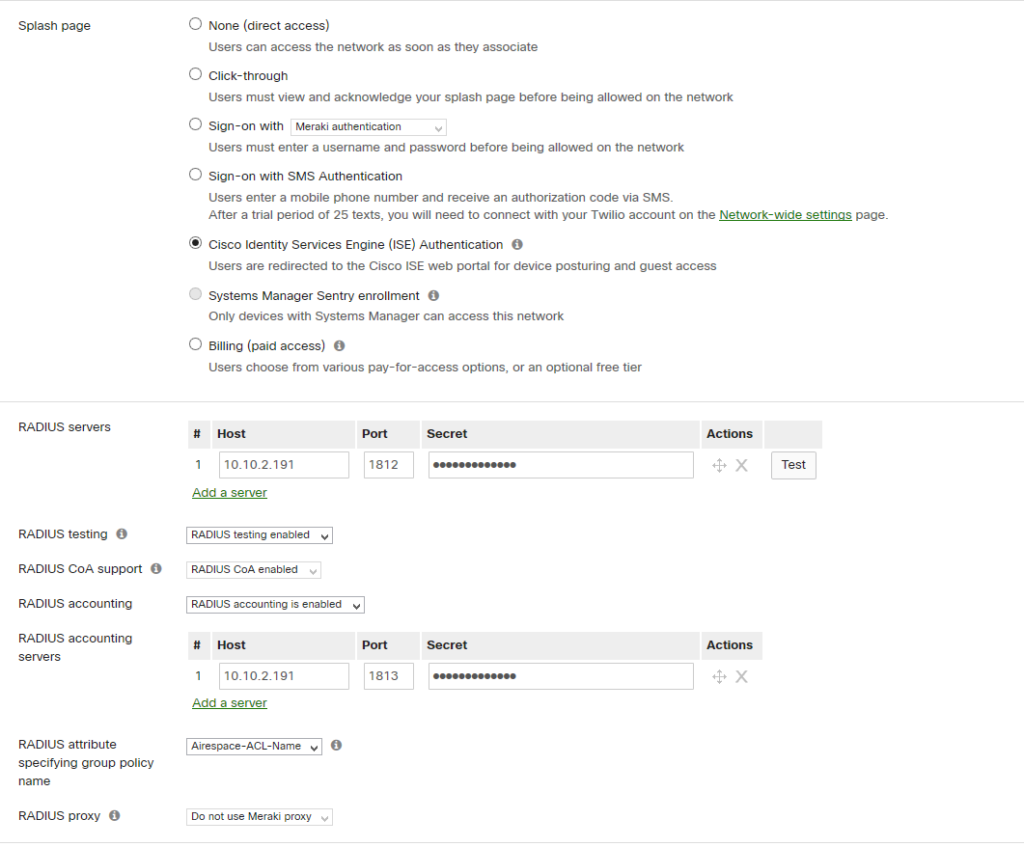
Task: Click info icon beside Systems Manager Sentry enrollment
Action: 432,294
